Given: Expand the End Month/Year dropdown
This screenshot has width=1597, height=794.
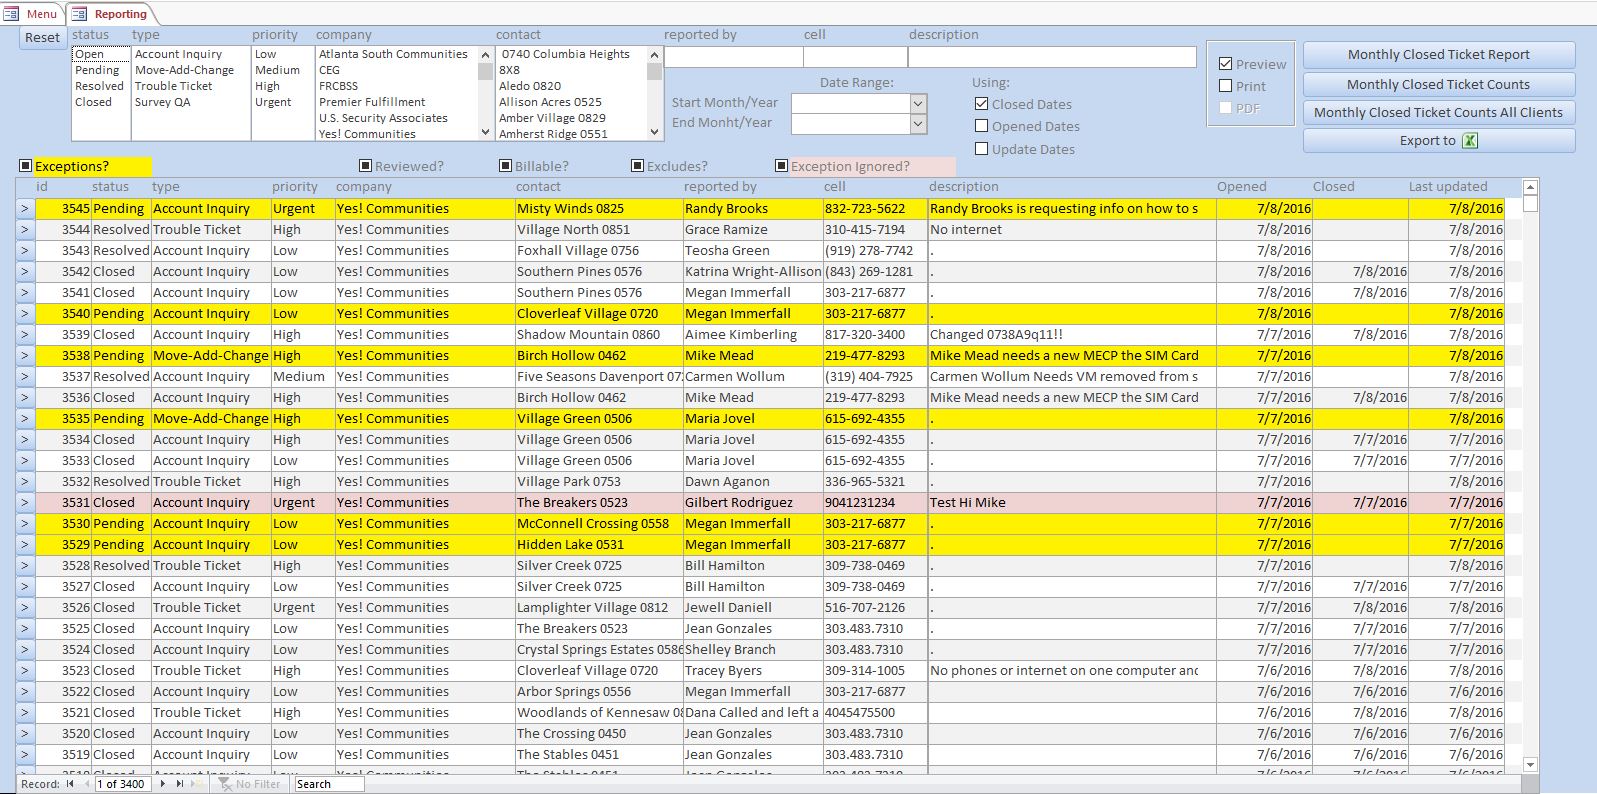Looking at the screenshot, I should pos(918,124).
